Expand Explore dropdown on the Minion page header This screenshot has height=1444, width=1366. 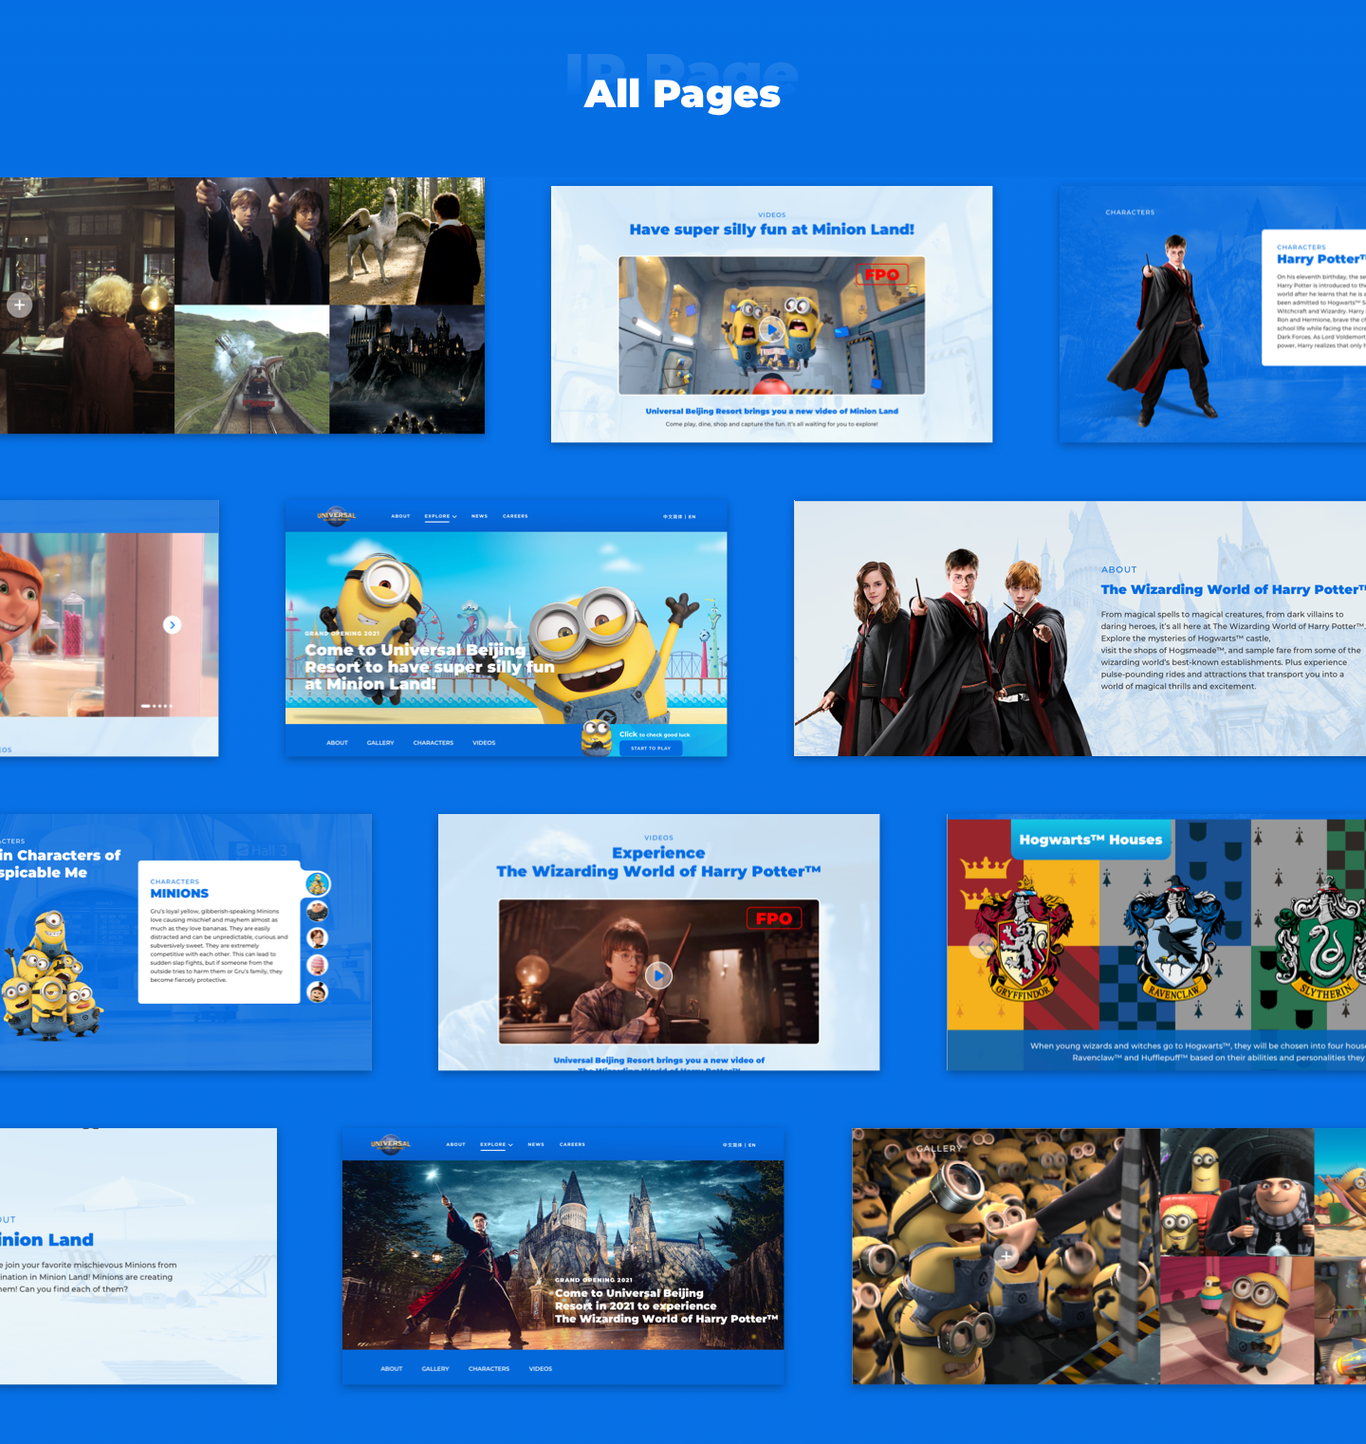click(440, 516)
